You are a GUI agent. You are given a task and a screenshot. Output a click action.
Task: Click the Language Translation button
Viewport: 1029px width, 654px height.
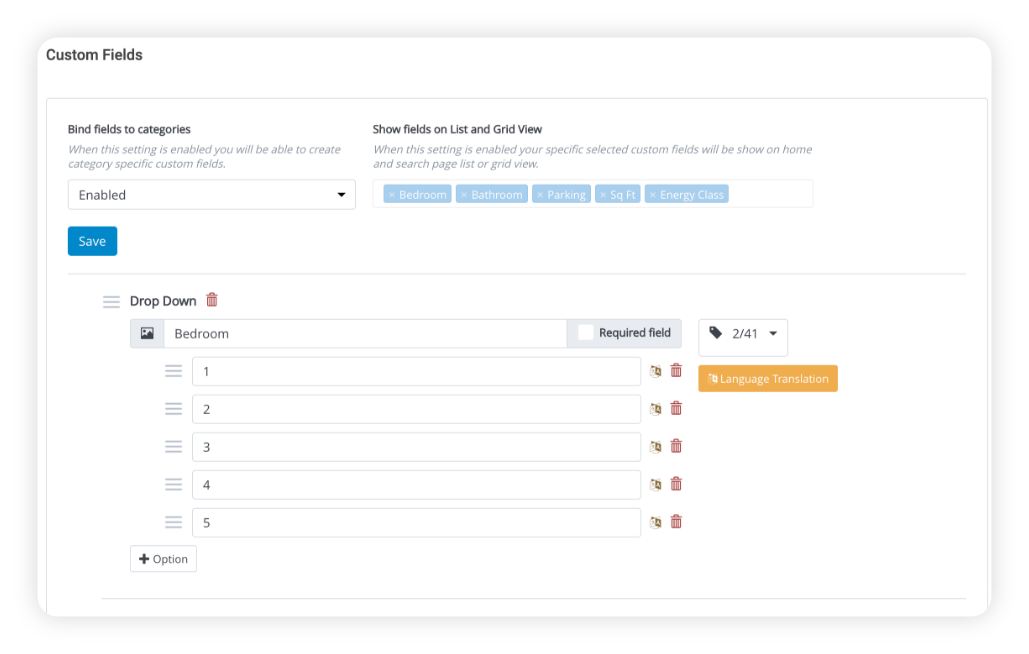point(767,378)
